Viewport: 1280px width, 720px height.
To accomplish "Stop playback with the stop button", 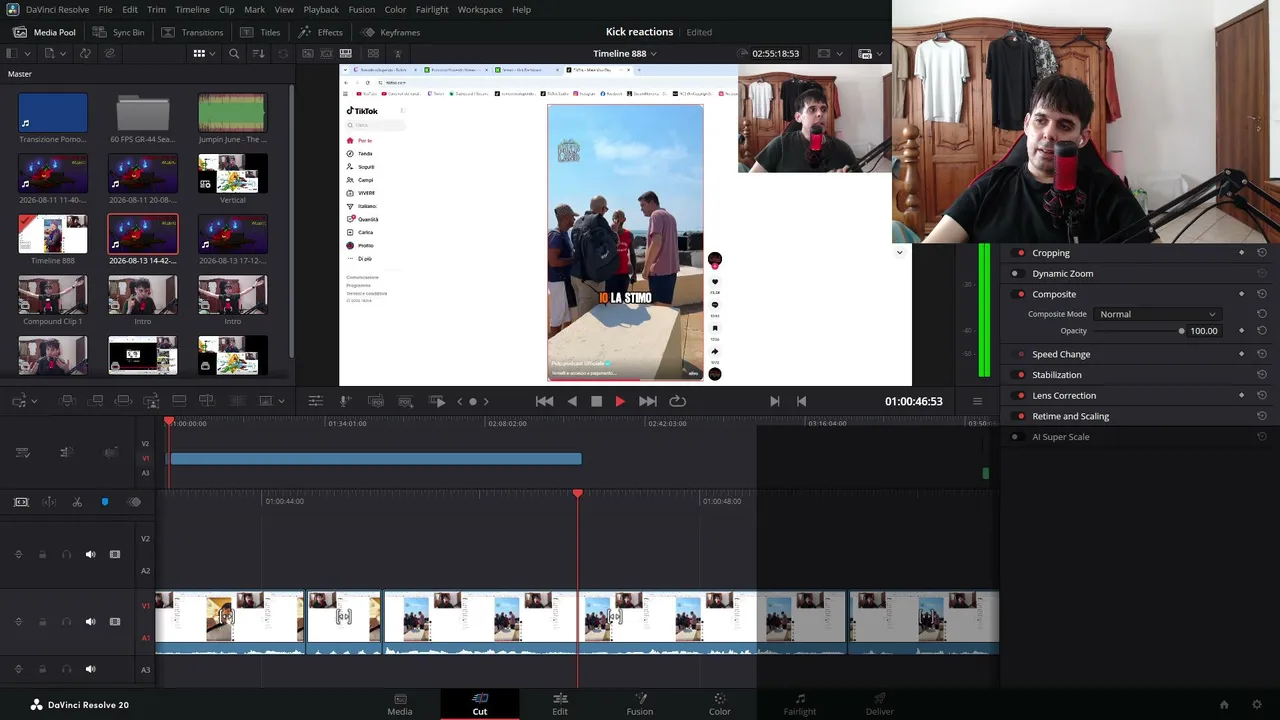I will click(596, 401).
